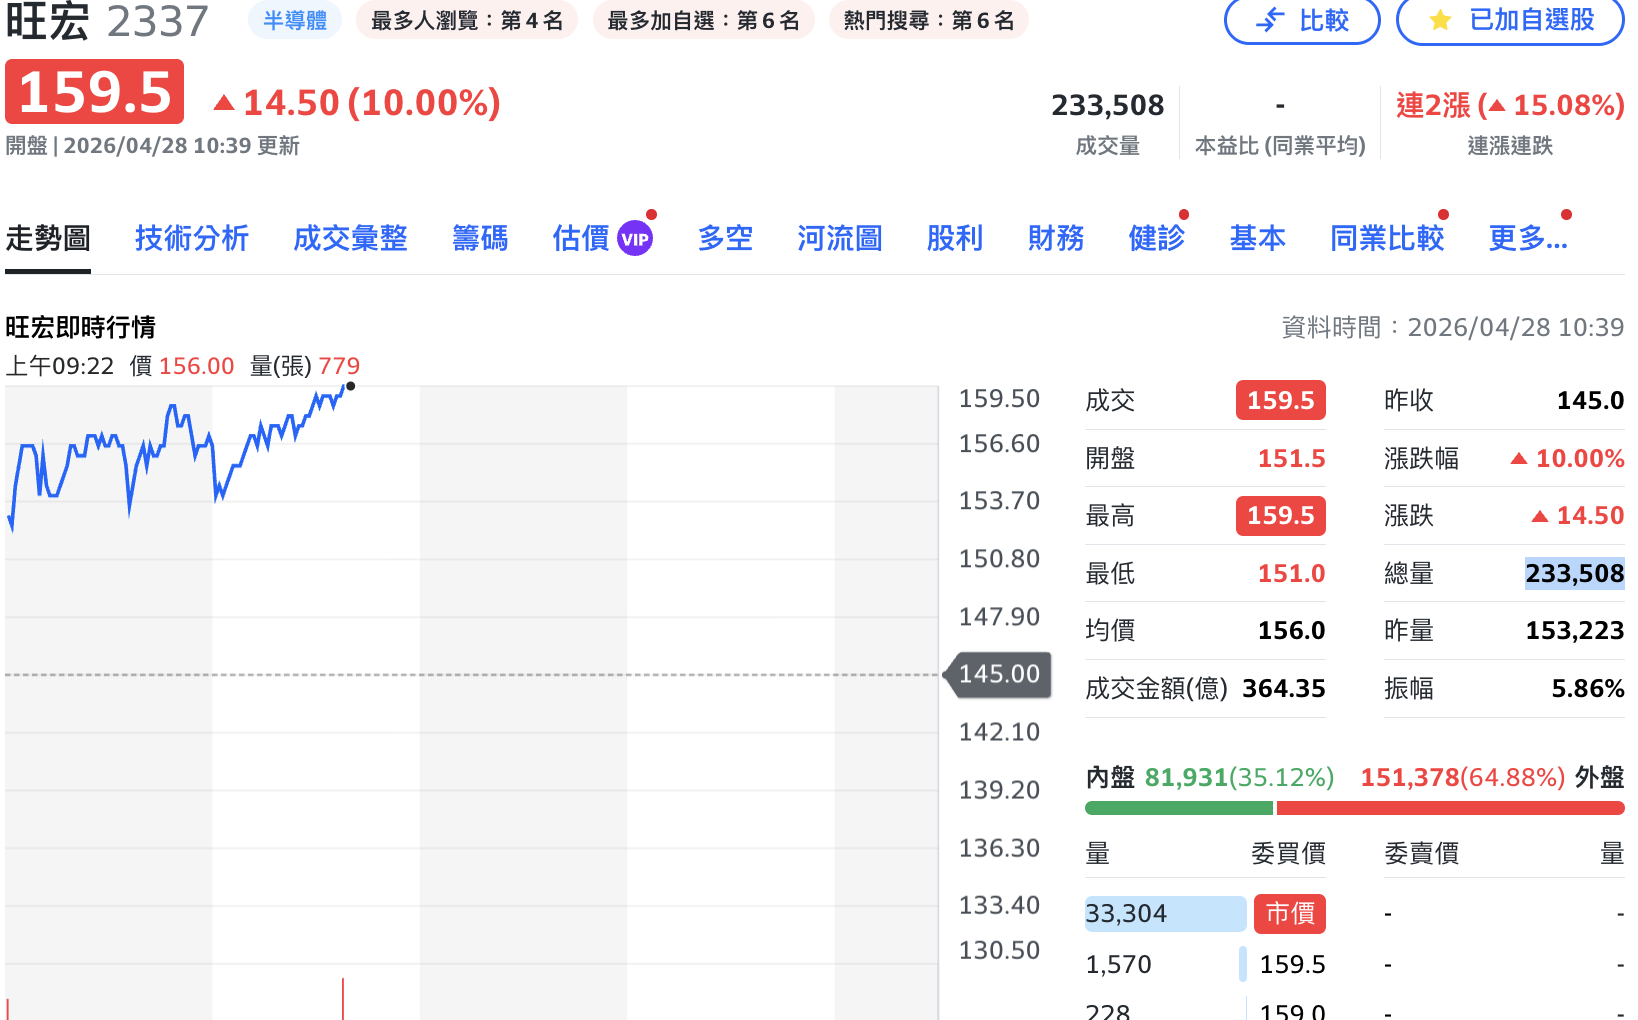Select the 籌碼 tab
1638x1020 pixels.
pyautogui.click(x=480, y=239)
